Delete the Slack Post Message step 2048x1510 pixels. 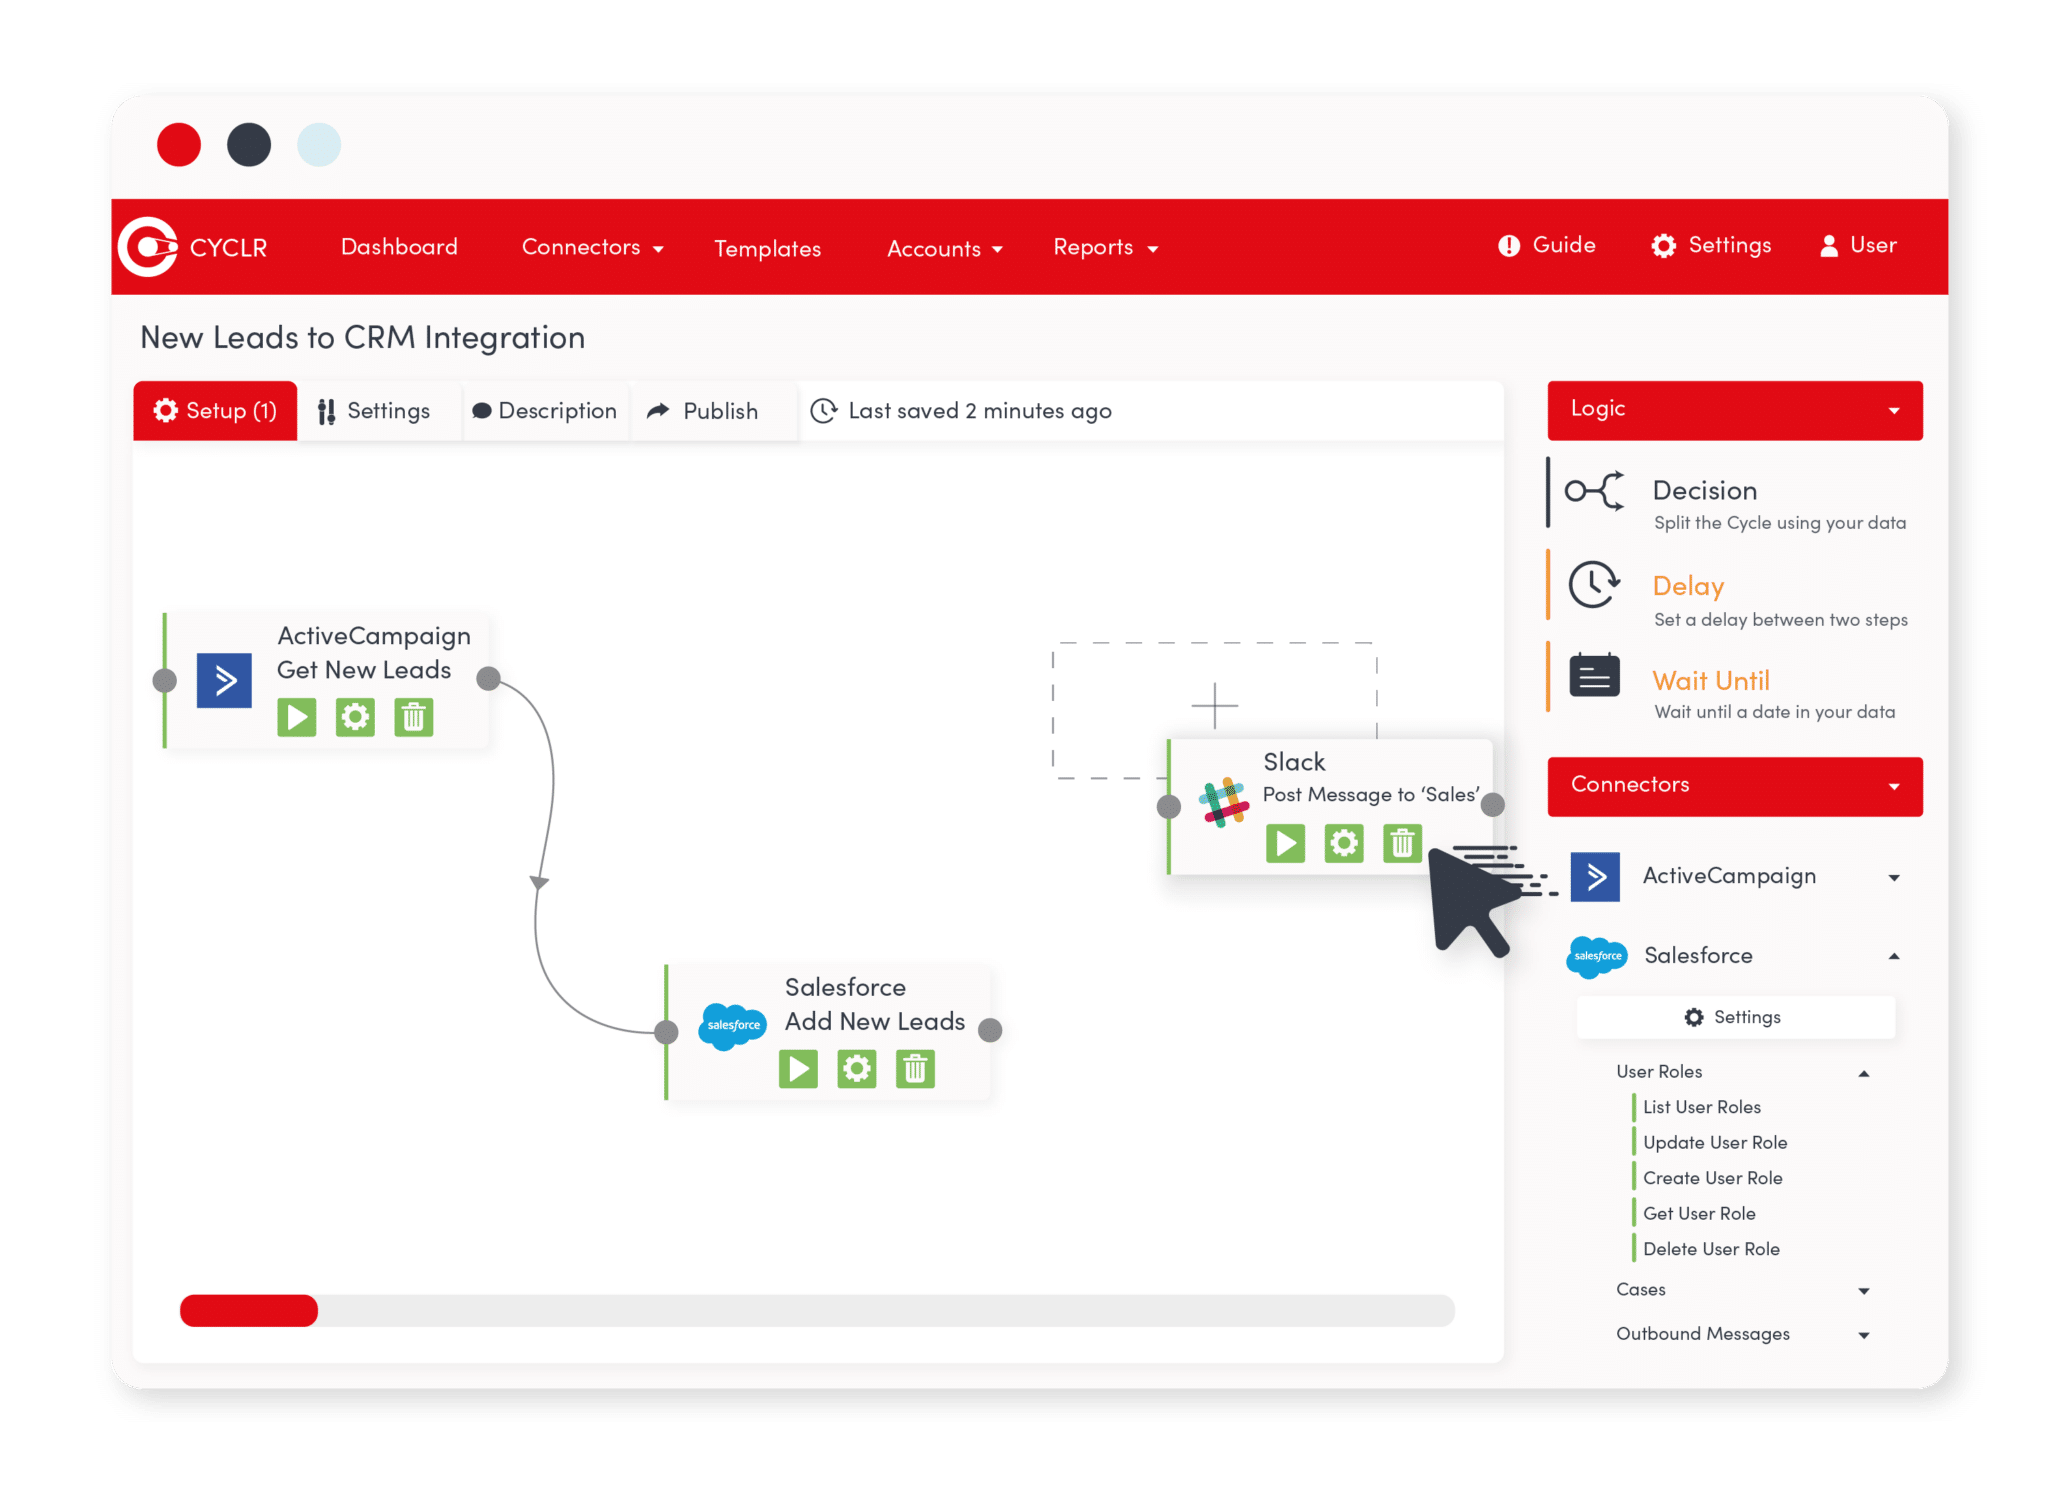pyautogui.click(x=1402, y=843)
